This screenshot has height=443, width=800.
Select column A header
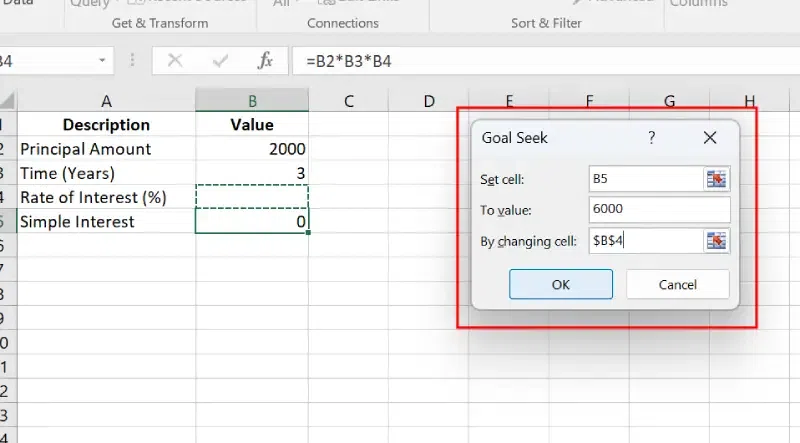(x=106, y=101)
